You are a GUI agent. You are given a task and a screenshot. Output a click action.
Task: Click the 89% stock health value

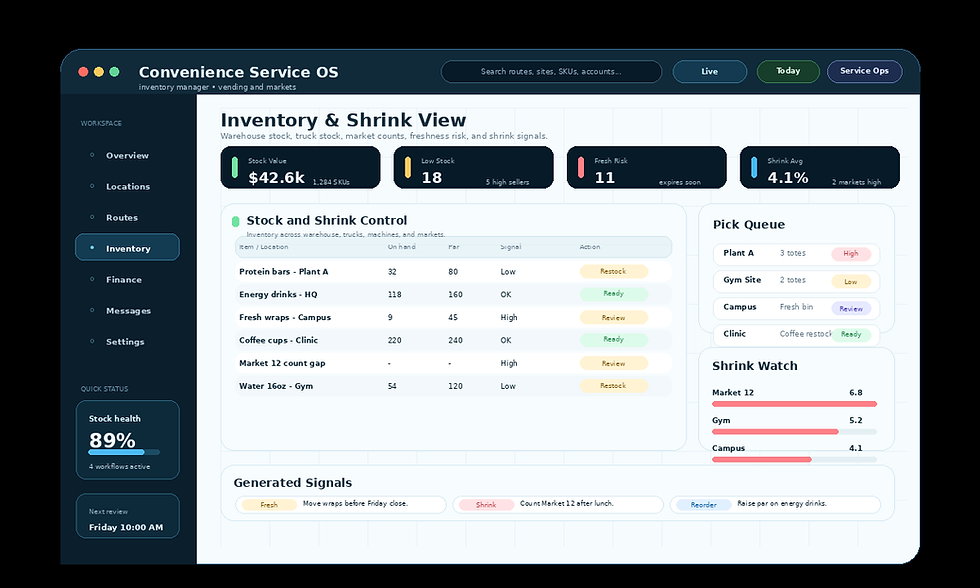(x=112, y=440)
